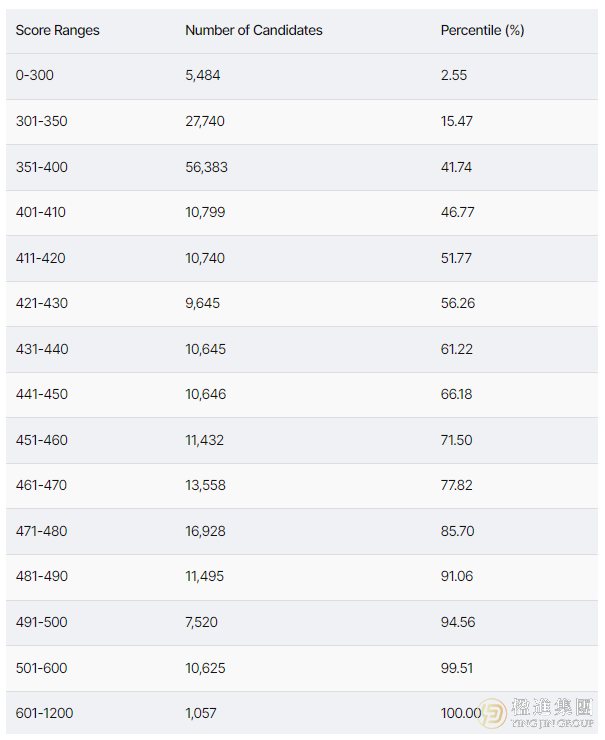Click the 91.06 percentile value
Viewport: 605px width, 740px height.
tap(457, 576)
